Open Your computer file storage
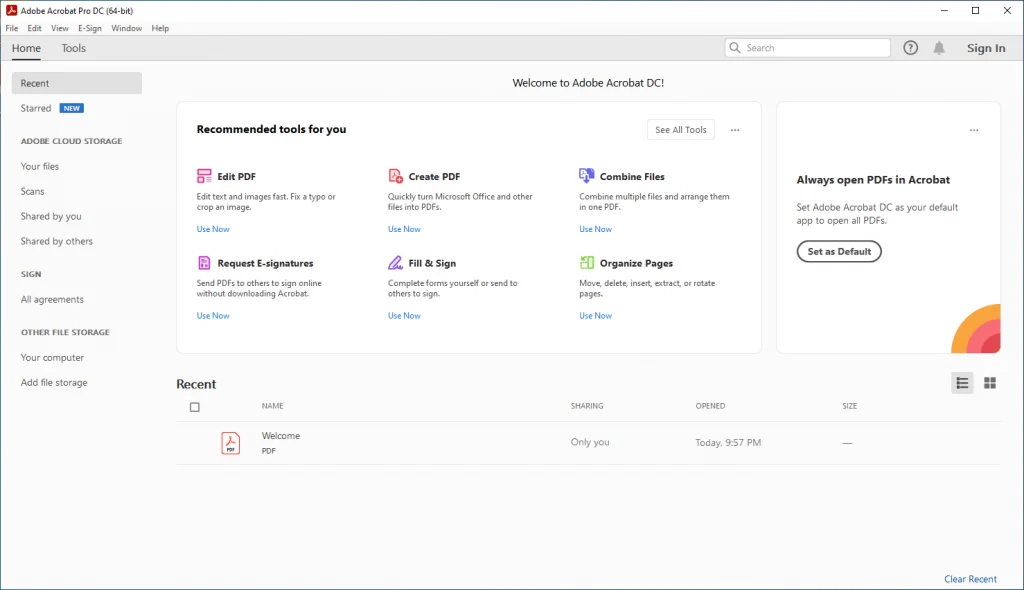 click(x=52, y=357)
